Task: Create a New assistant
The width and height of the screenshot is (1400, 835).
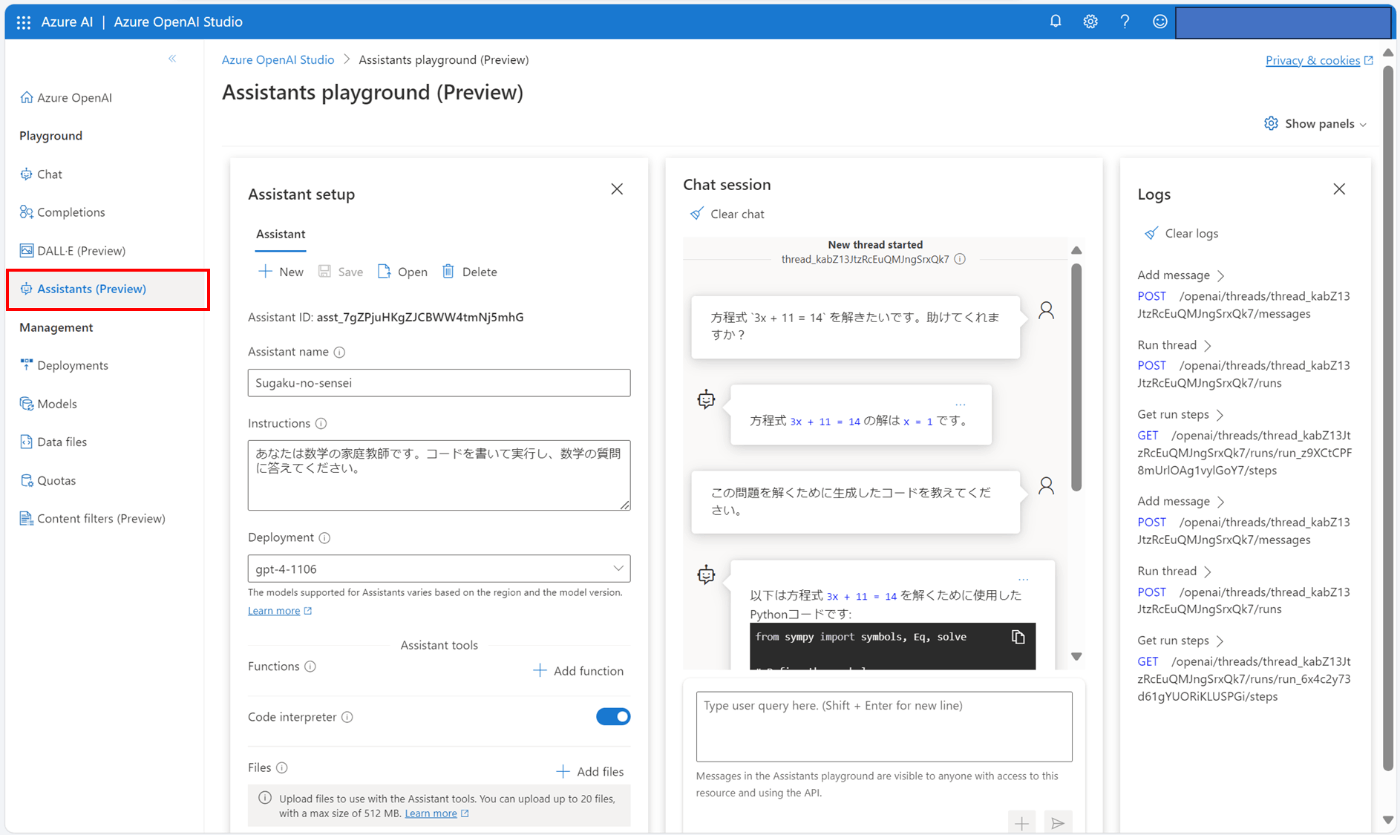Action: click(281, 272)
